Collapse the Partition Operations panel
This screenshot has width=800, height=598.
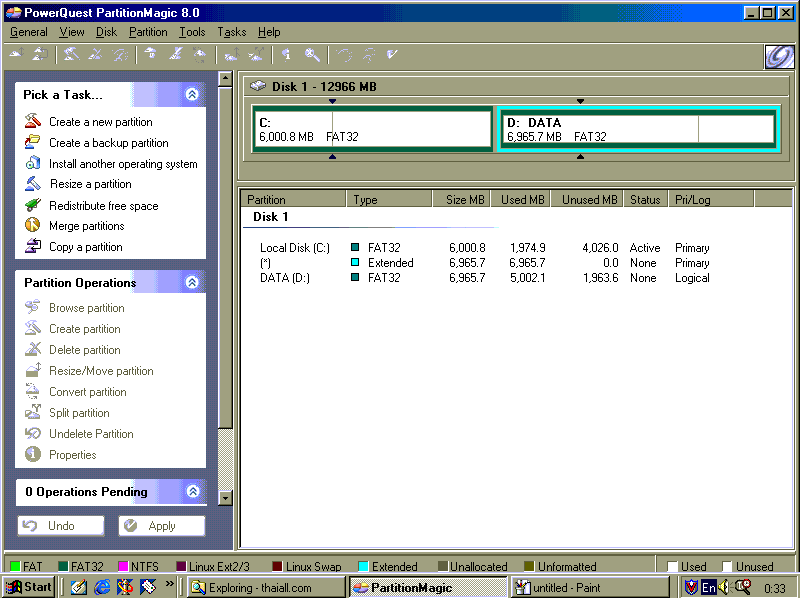(192, 283)
